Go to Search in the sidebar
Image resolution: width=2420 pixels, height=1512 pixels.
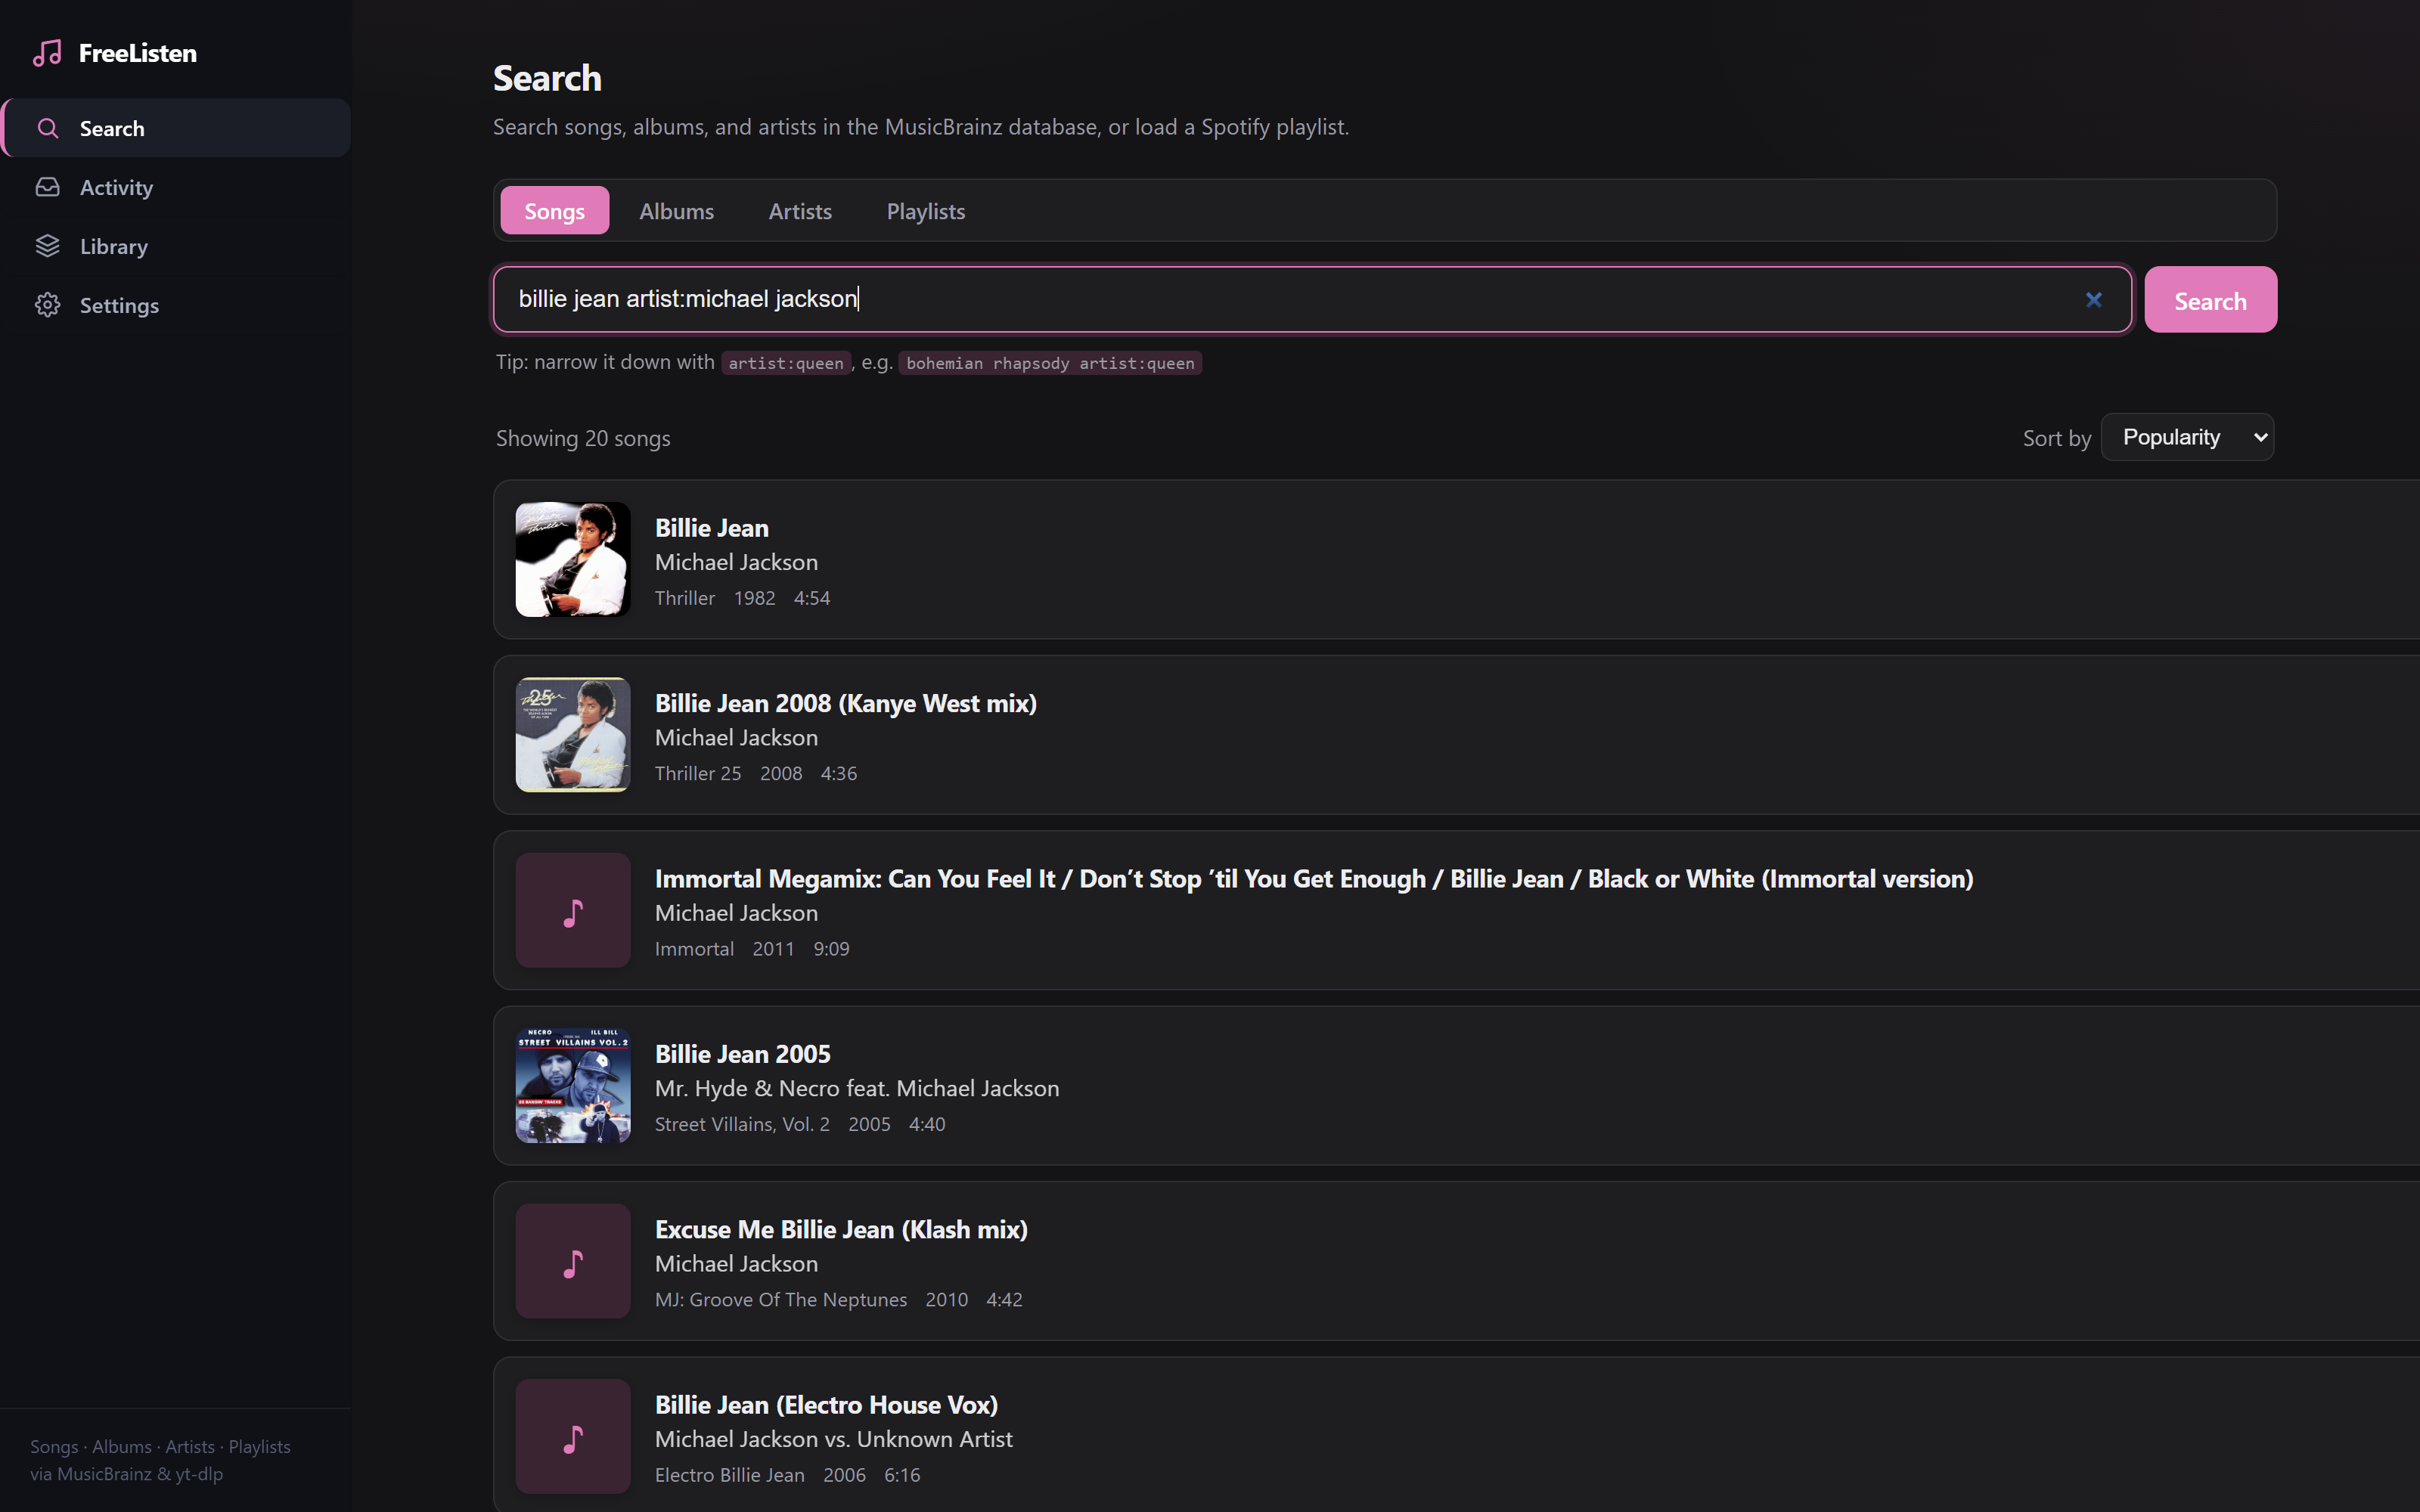177,128
